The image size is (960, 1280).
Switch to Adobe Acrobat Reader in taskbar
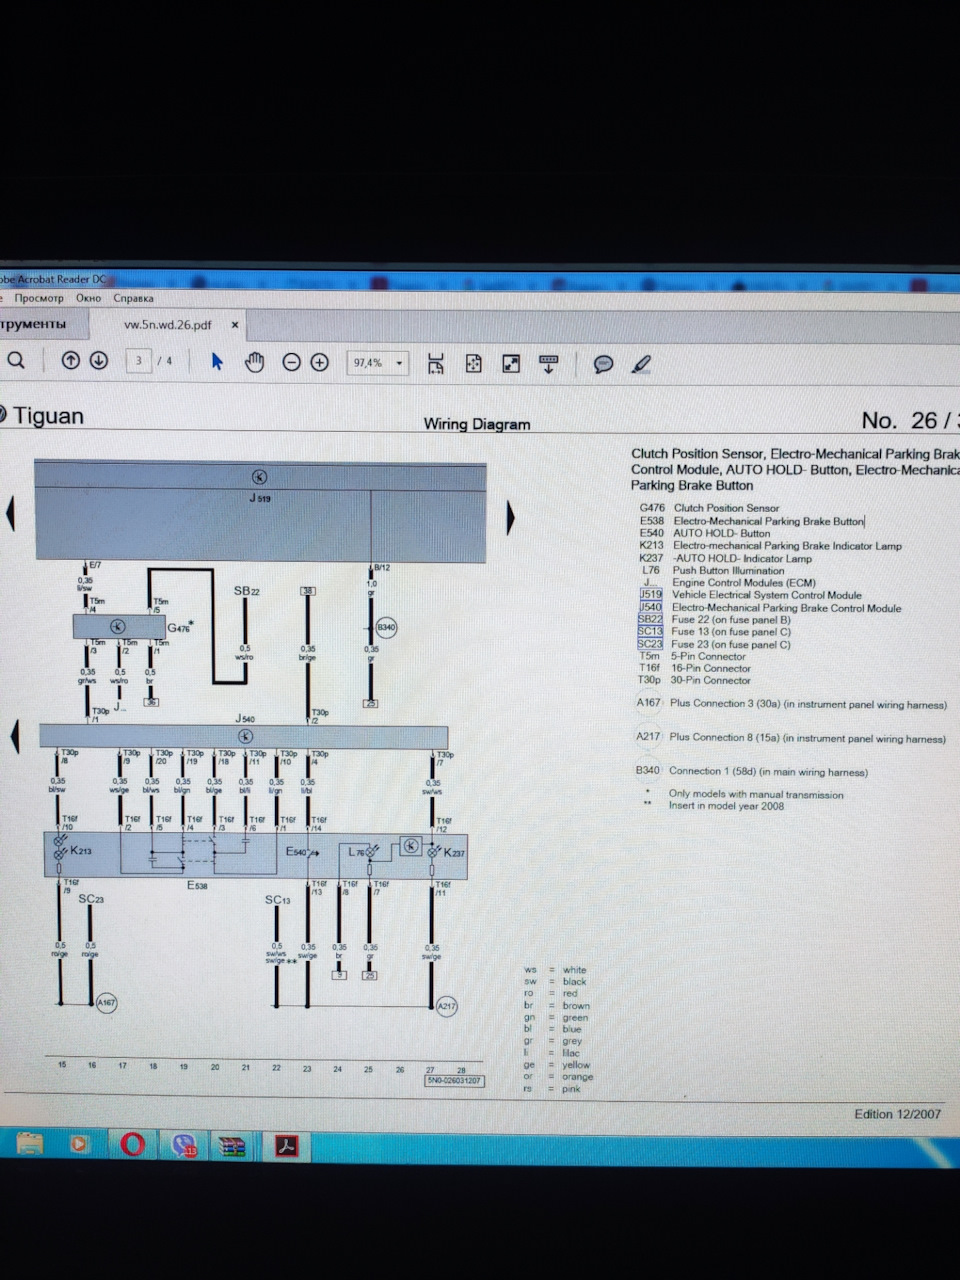click(287, 1146)
